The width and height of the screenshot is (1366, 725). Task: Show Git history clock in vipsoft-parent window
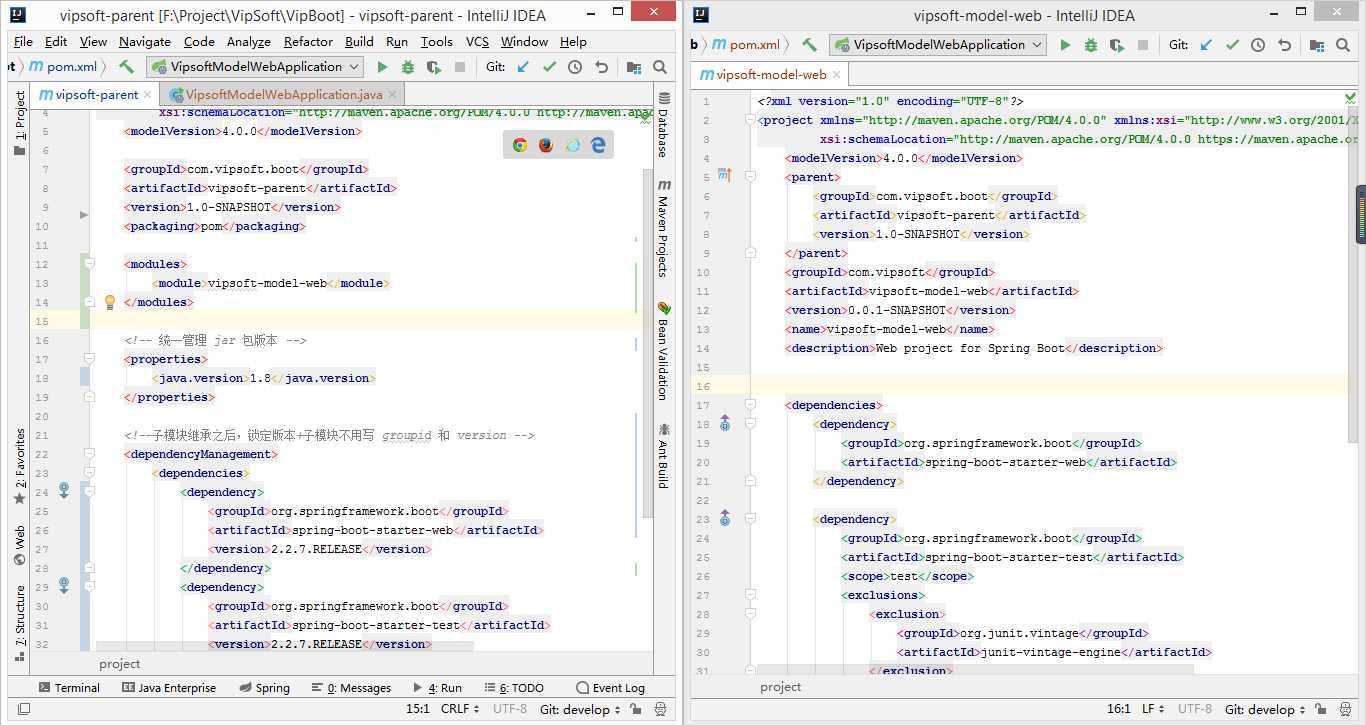tap(575, 67)
